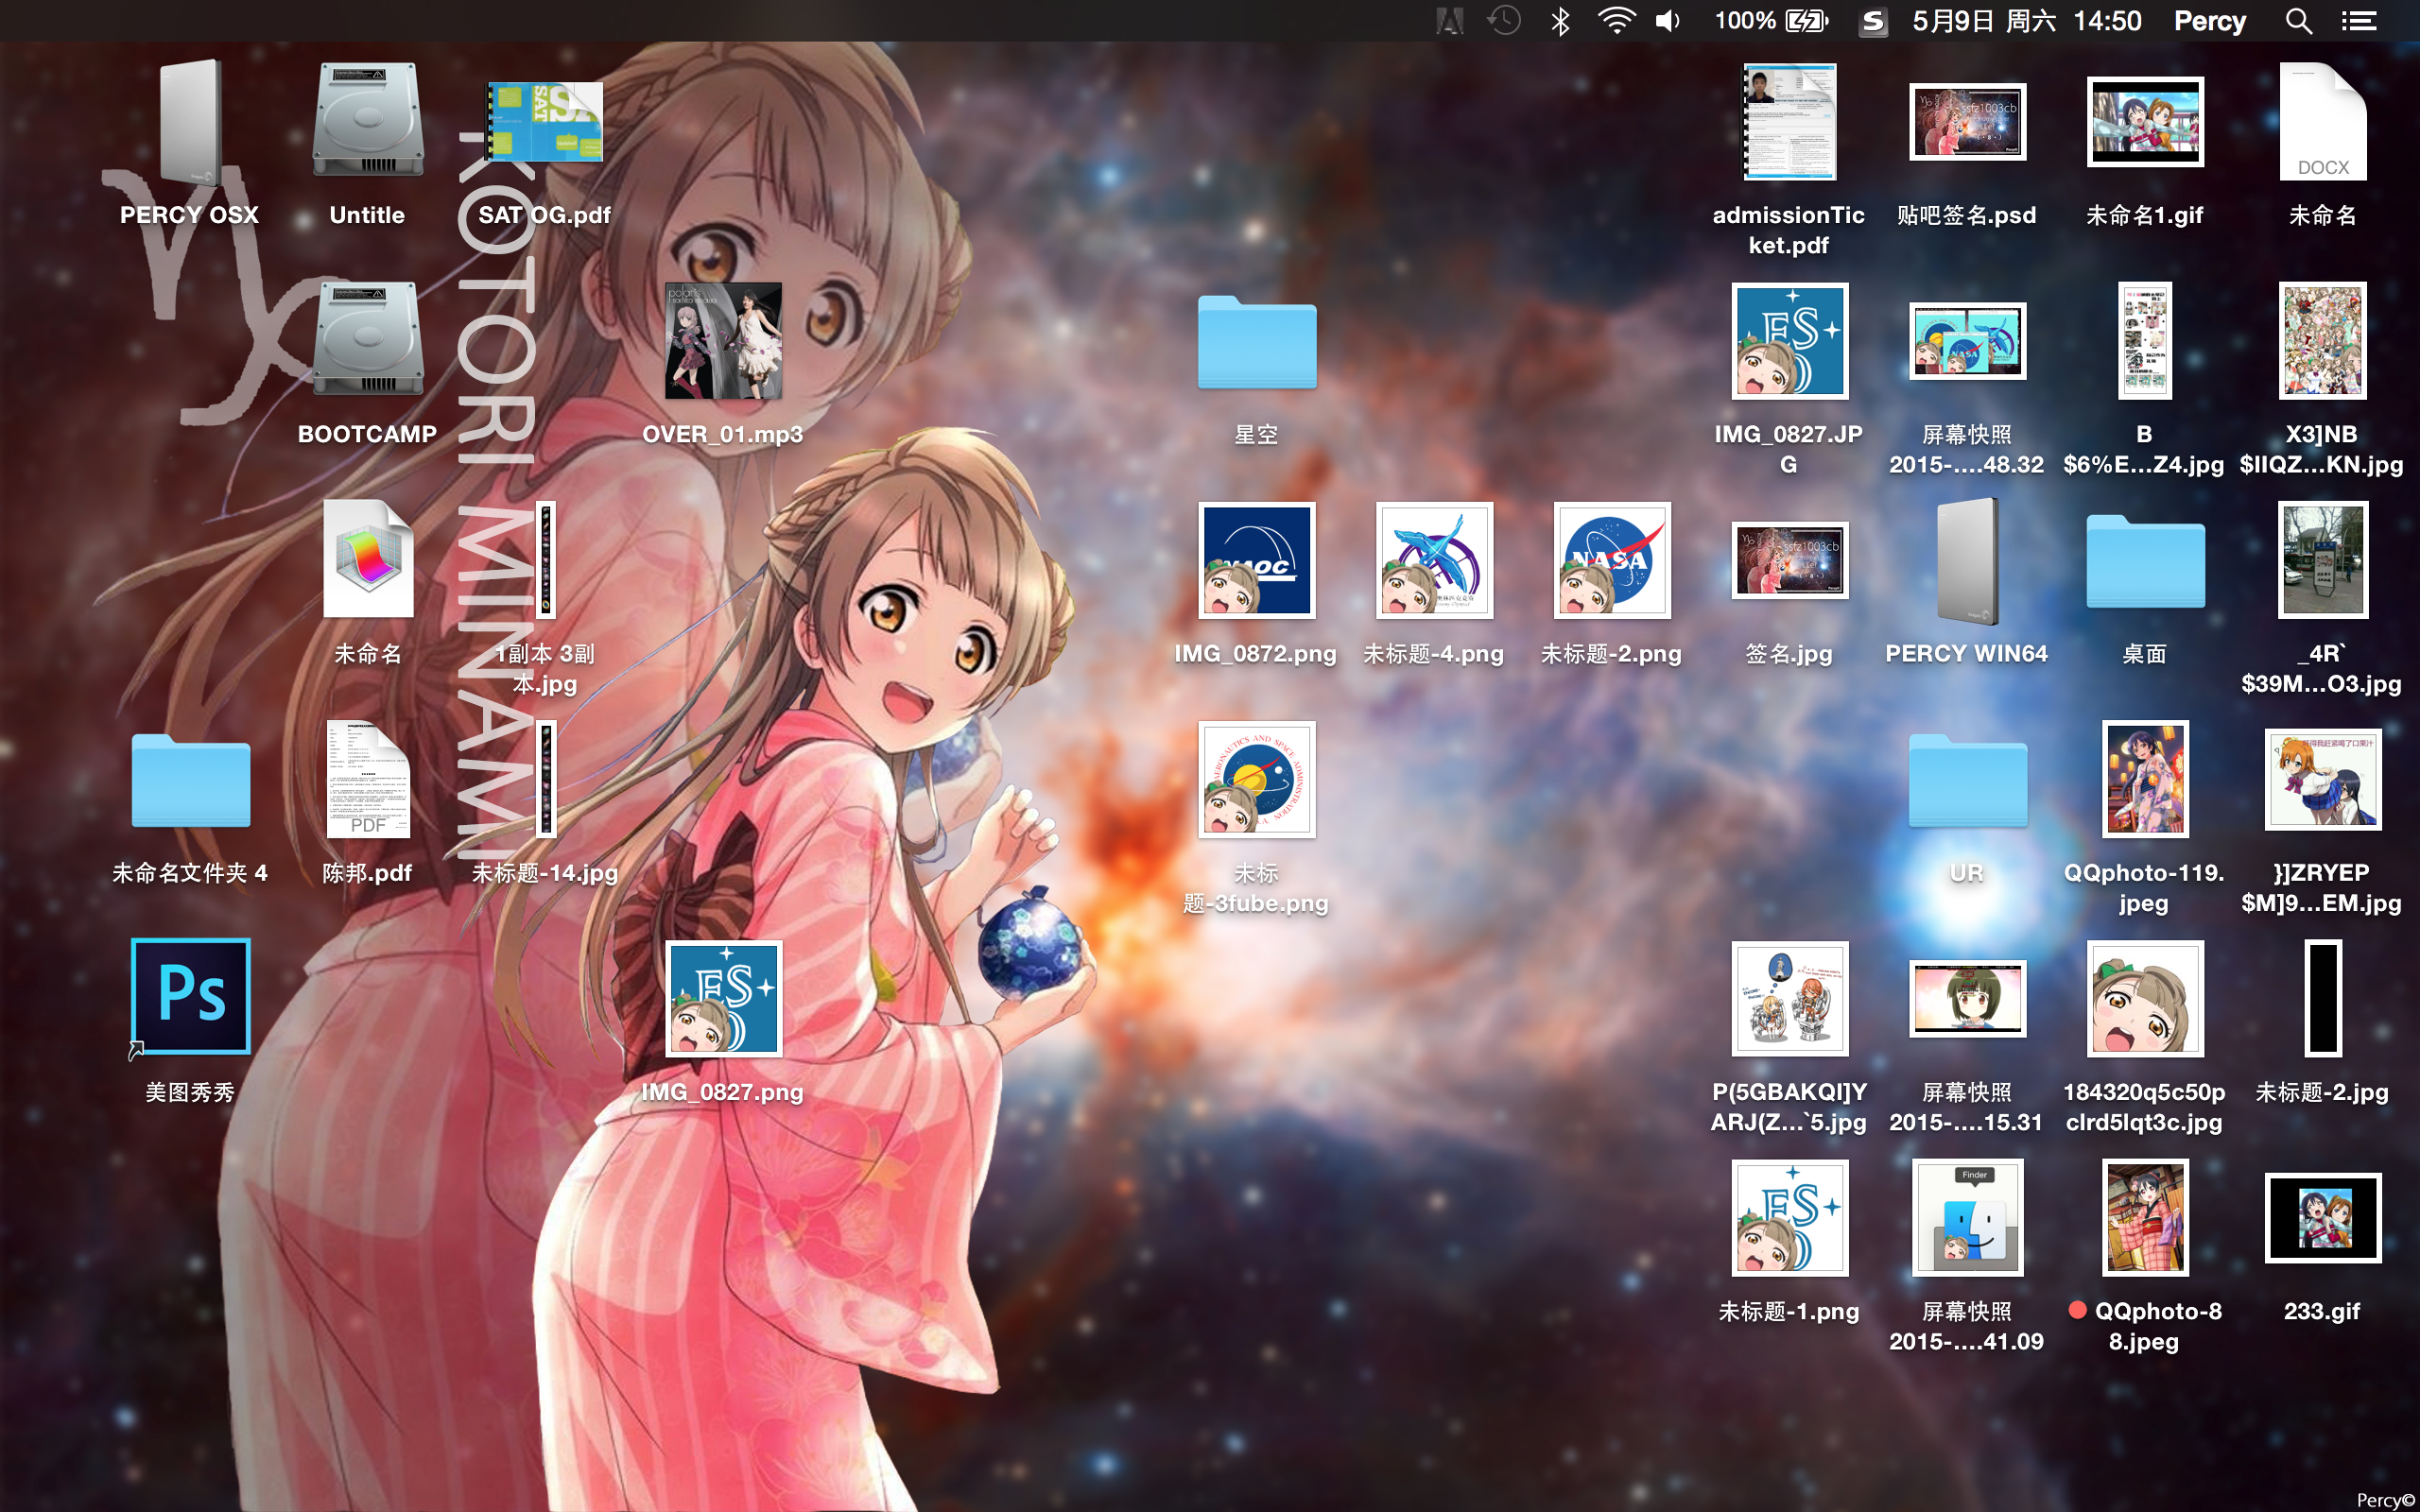The width and height of the screenshot is (2420, 1512).
Task: Select the IMG_0827.png image icon
Action: (x=723, y=998)
